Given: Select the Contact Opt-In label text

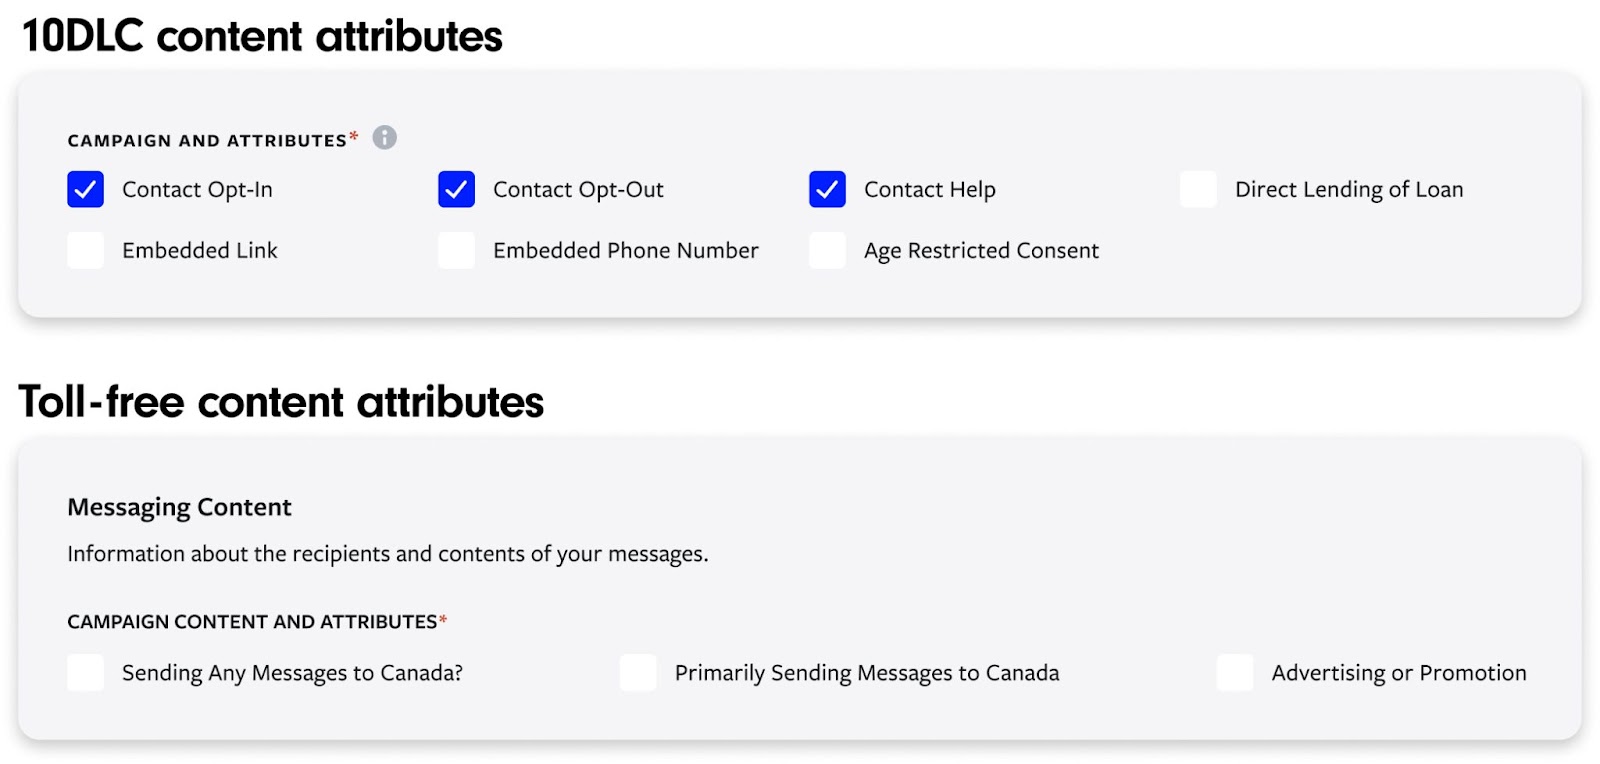Looking at the screenshot, I should tap(198, 189).
